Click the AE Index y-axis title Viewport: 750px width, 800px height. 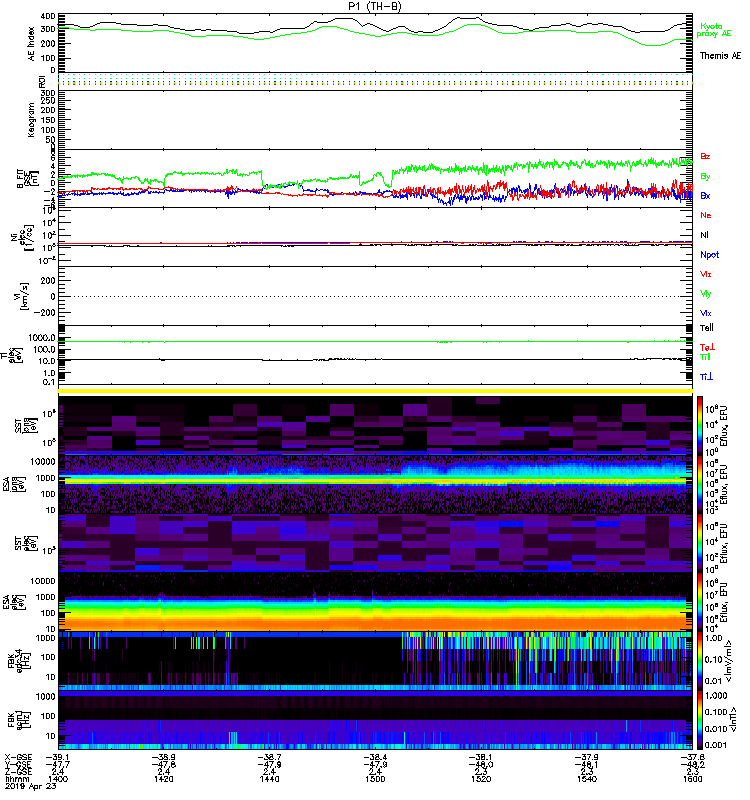[x=31, y=44]
